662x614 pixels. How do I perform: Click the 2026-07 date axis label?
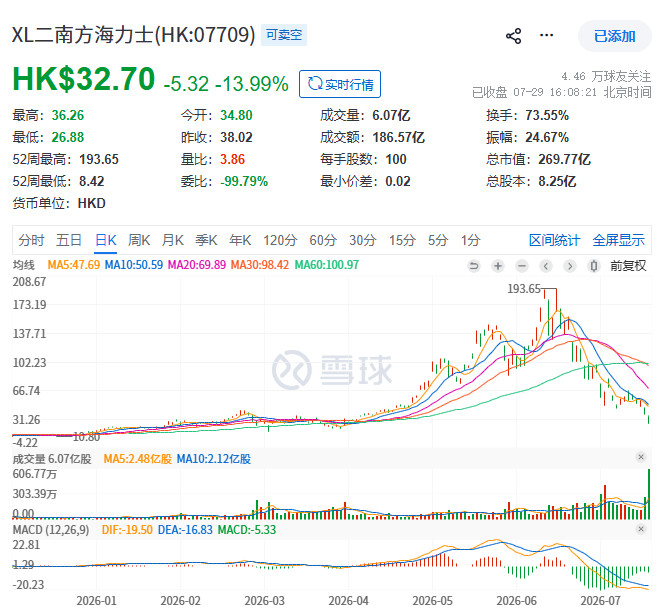click(600, 600)
